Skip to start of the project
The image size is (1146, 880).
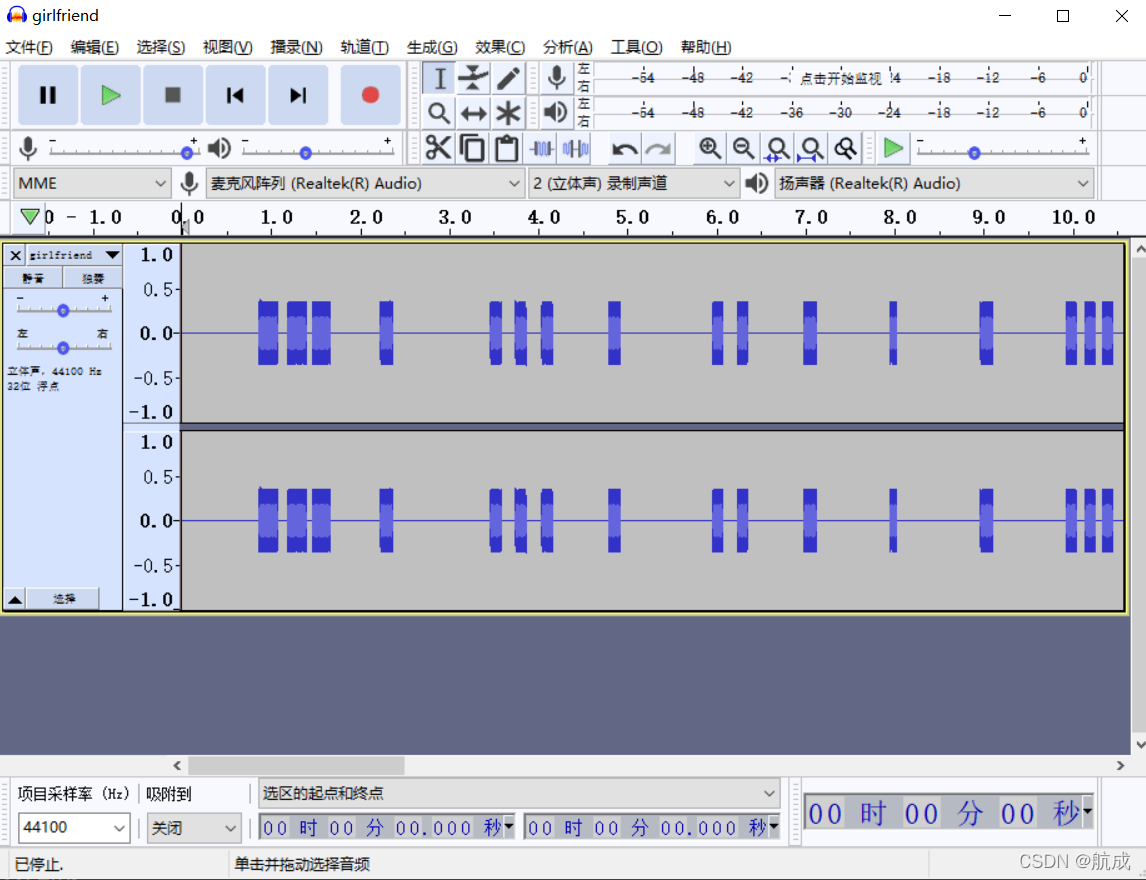pyautogui.click(x=235, y=95)
